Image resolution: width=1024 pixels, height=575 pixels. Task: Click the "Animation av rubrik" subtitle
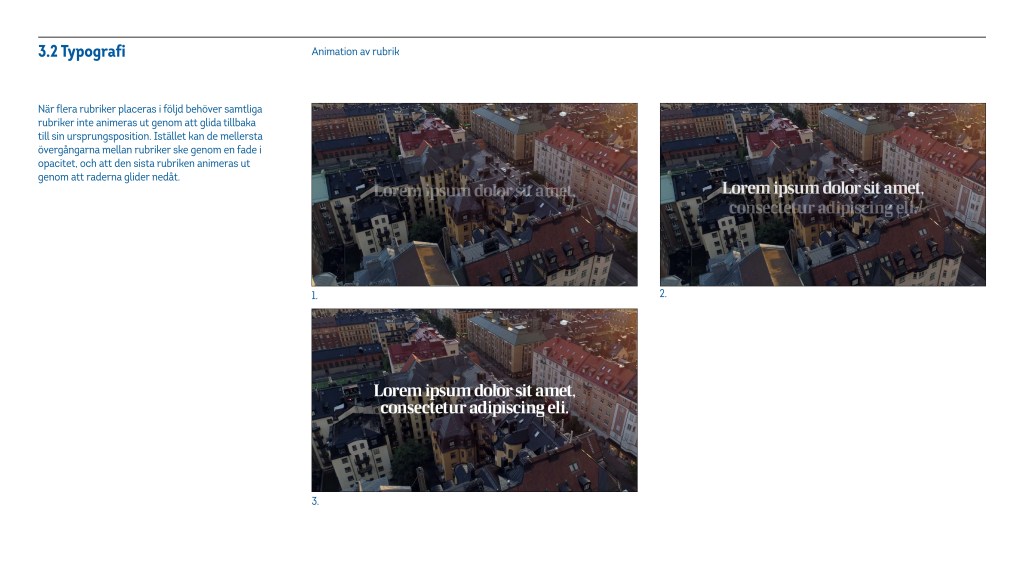pos(355,52)
